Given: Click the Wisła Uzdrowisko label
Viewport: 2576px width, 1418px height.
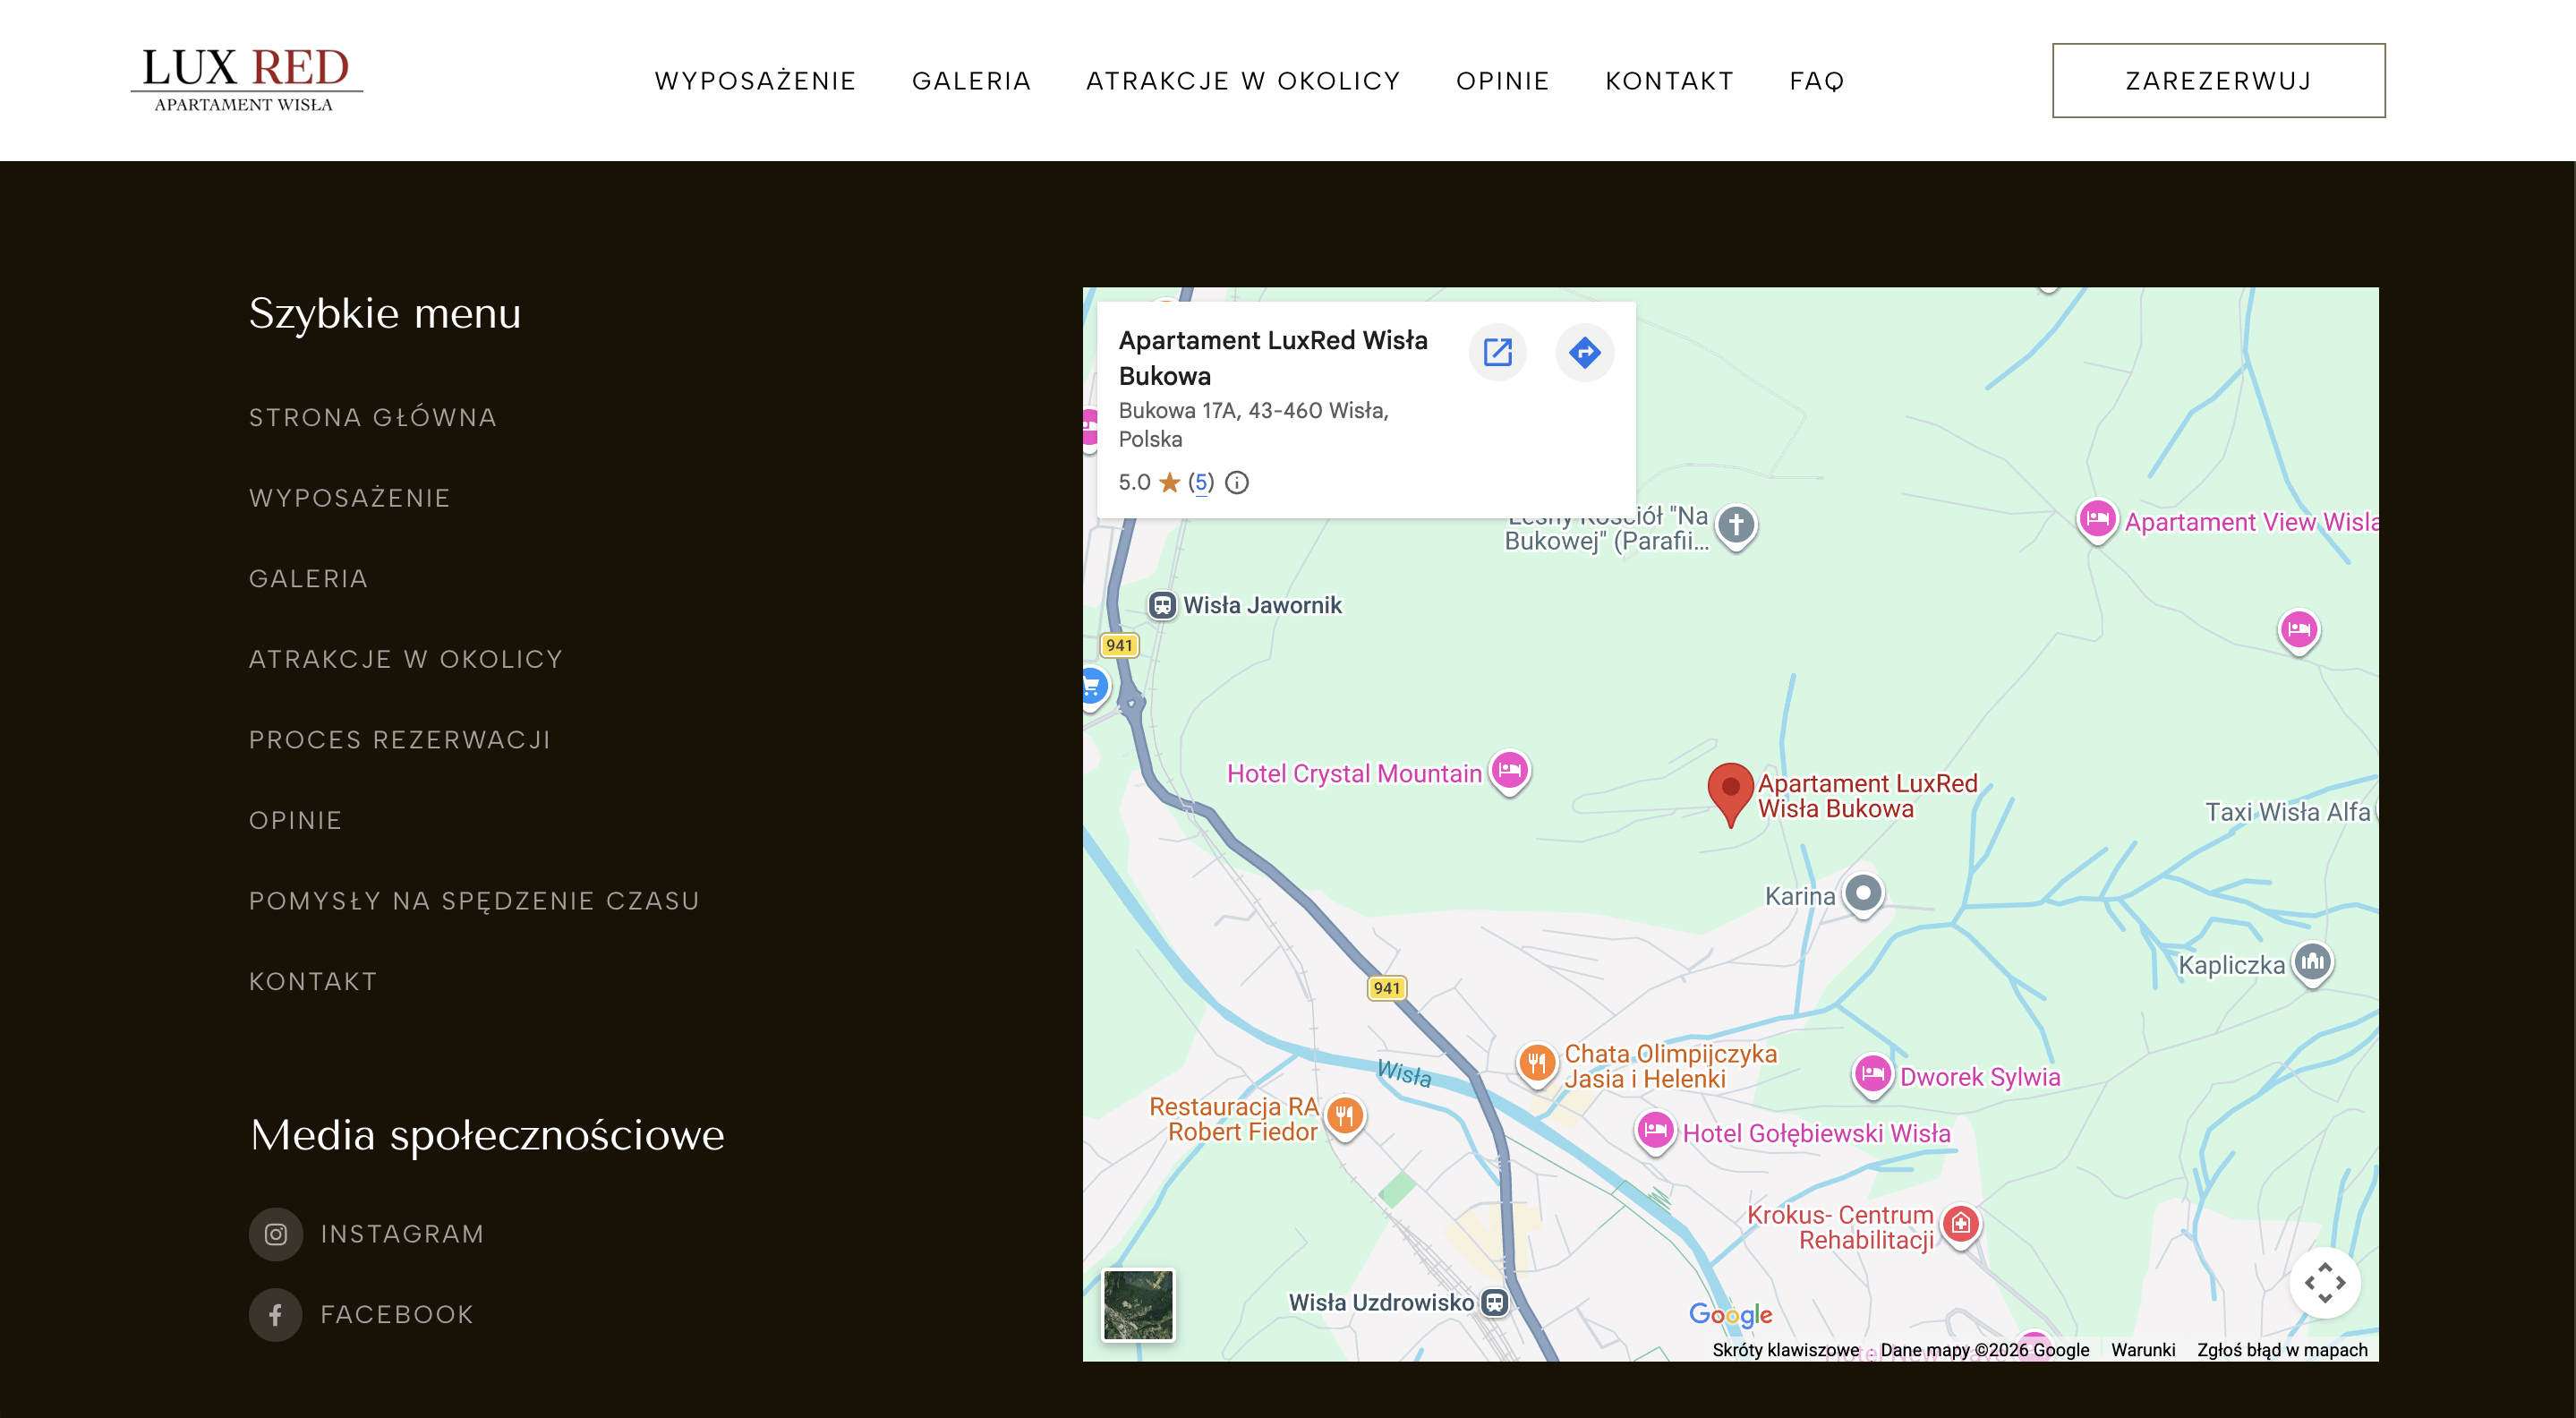Looking at the screenshot, I should click(1381, 1302).
